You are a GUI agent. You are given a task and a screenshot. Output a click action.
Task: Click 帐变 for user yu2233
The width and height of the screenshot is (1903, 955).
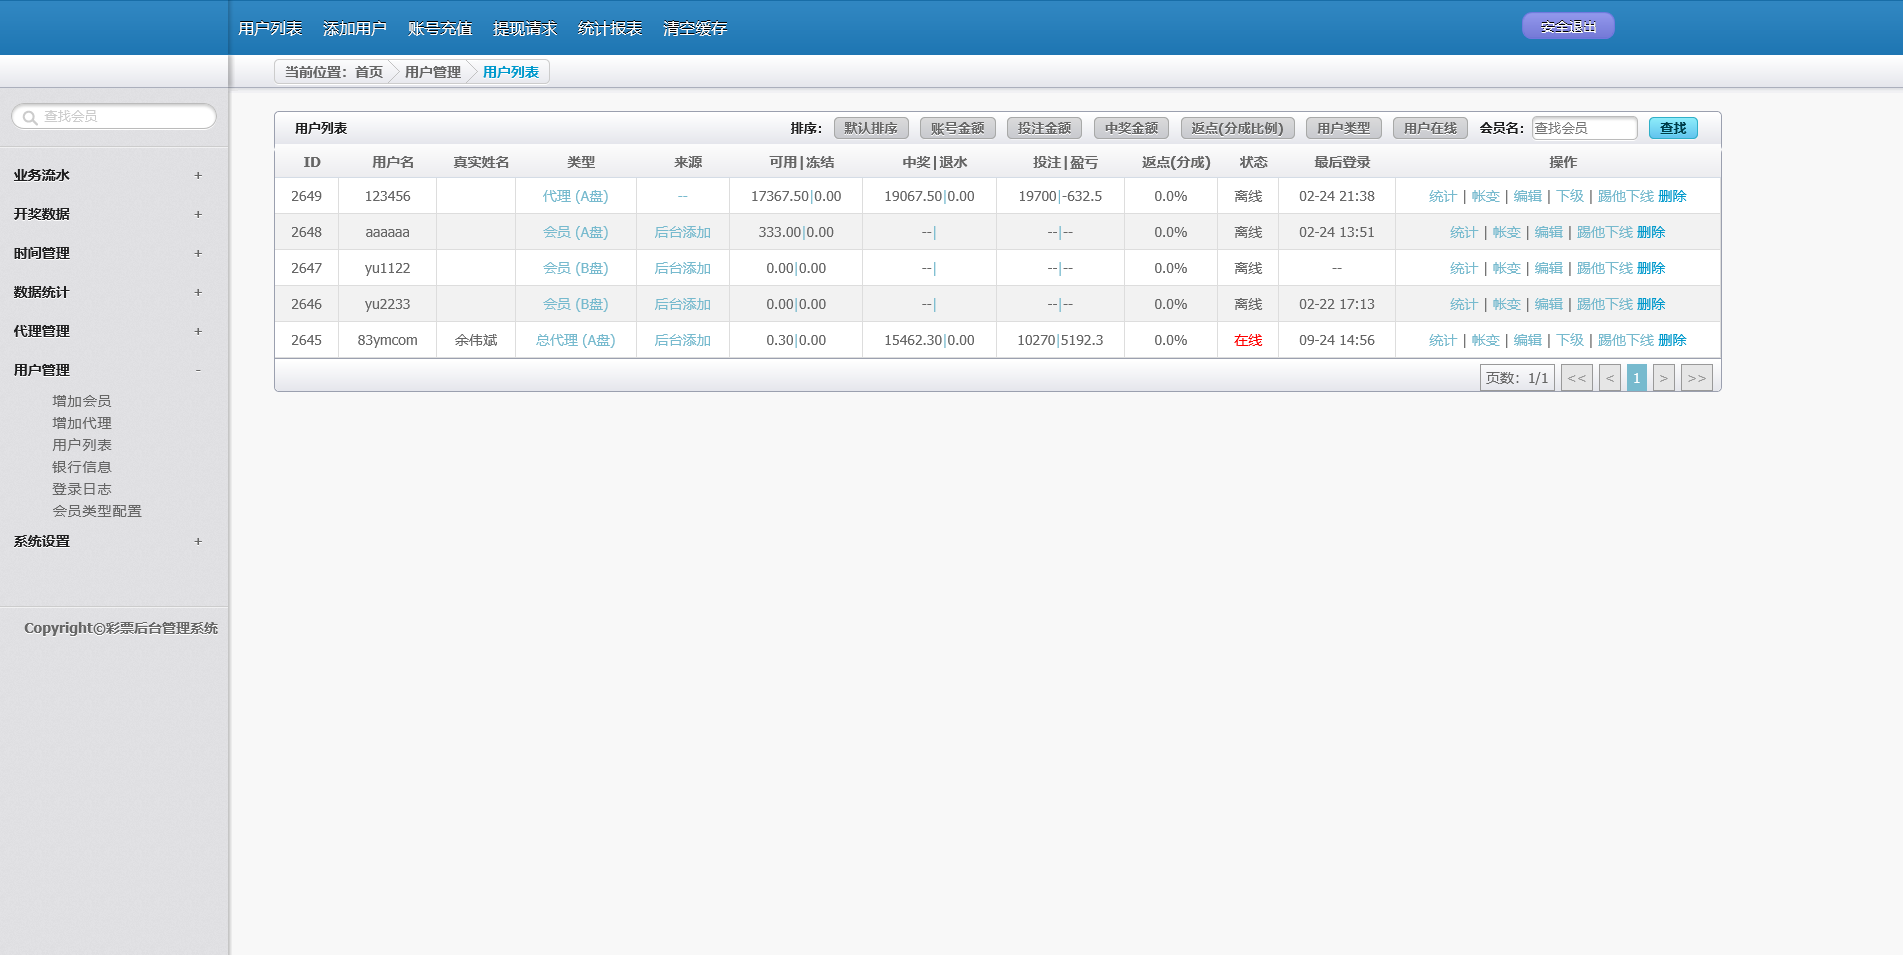click(1506, 304)
